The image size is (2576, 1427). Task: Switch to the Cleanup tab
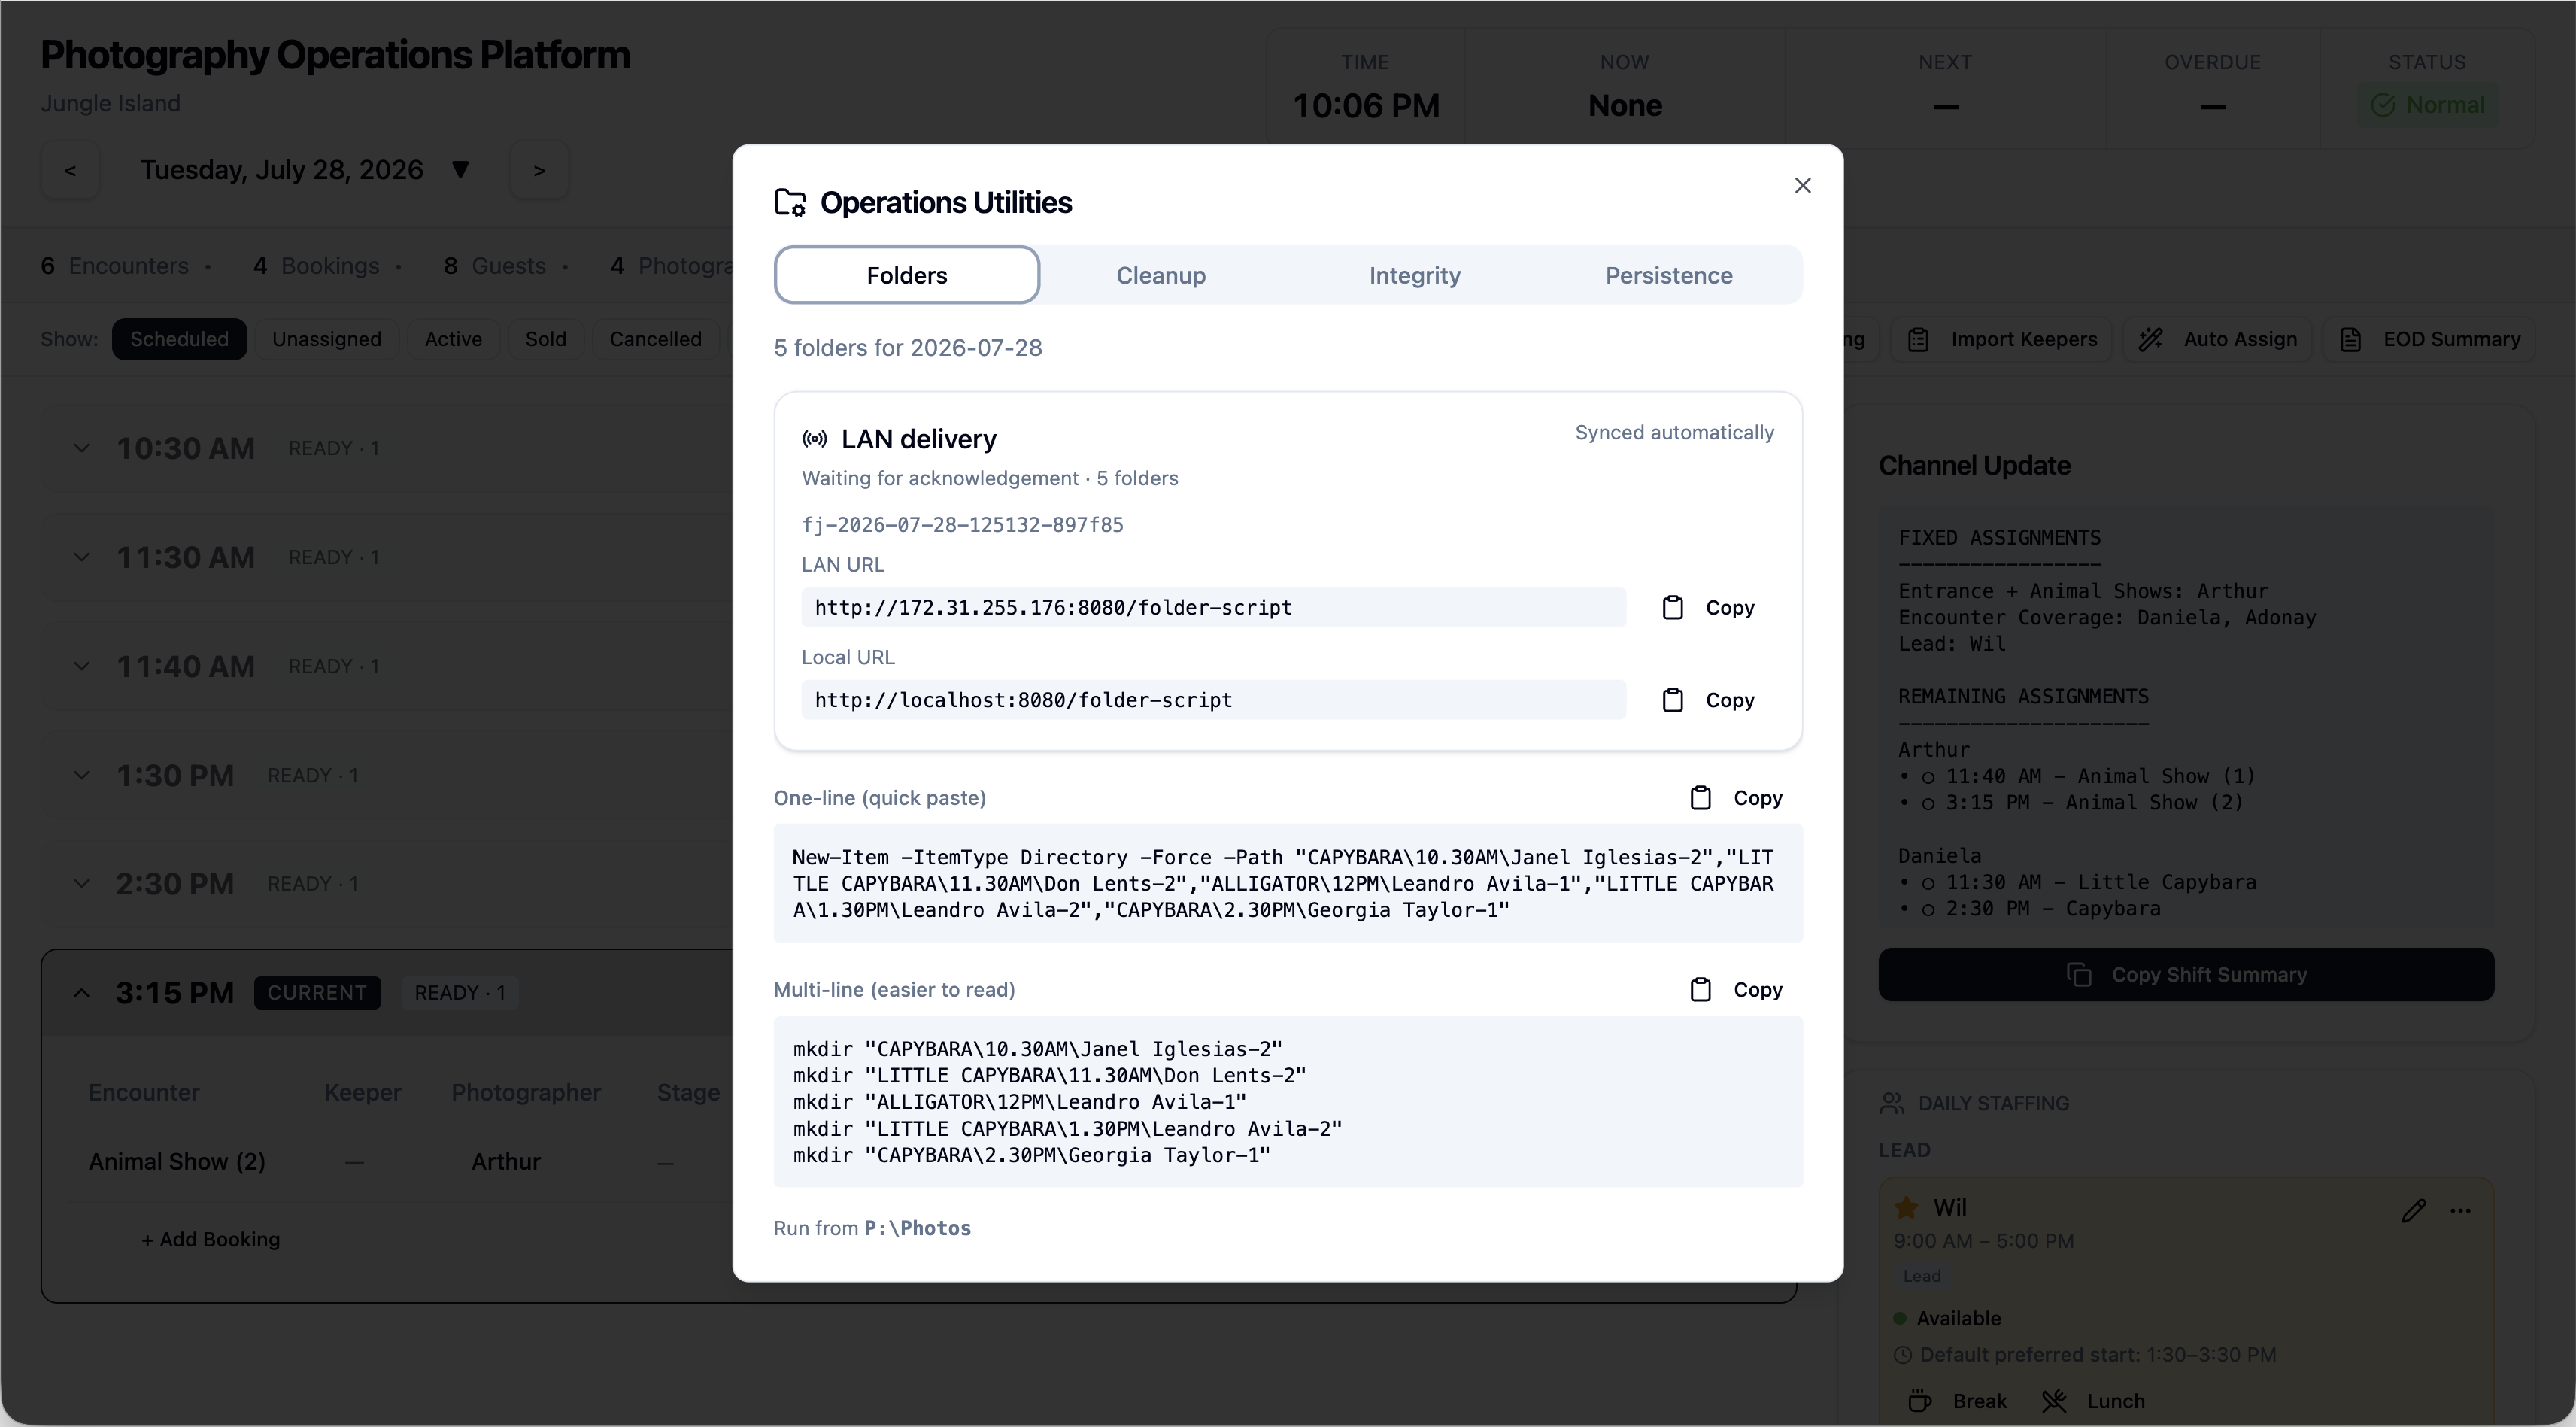click(1160, 275)
